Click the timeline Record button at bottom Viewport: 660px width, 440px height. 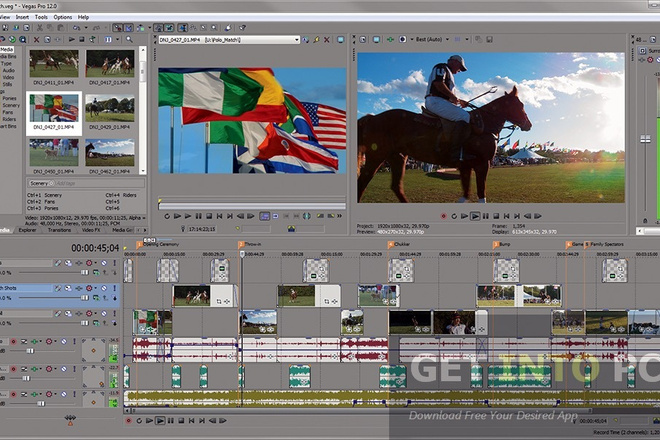128,421
